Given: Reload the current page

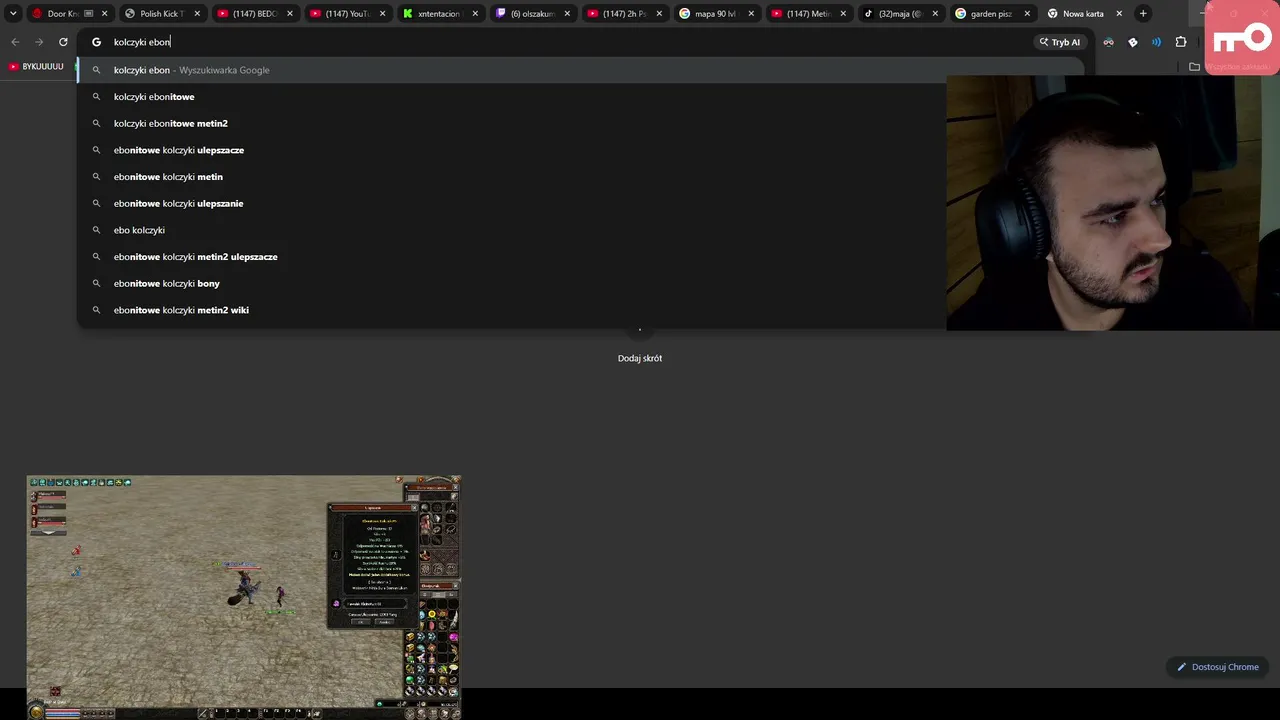Looking at the screenshot, I should (x=63, y=42).
